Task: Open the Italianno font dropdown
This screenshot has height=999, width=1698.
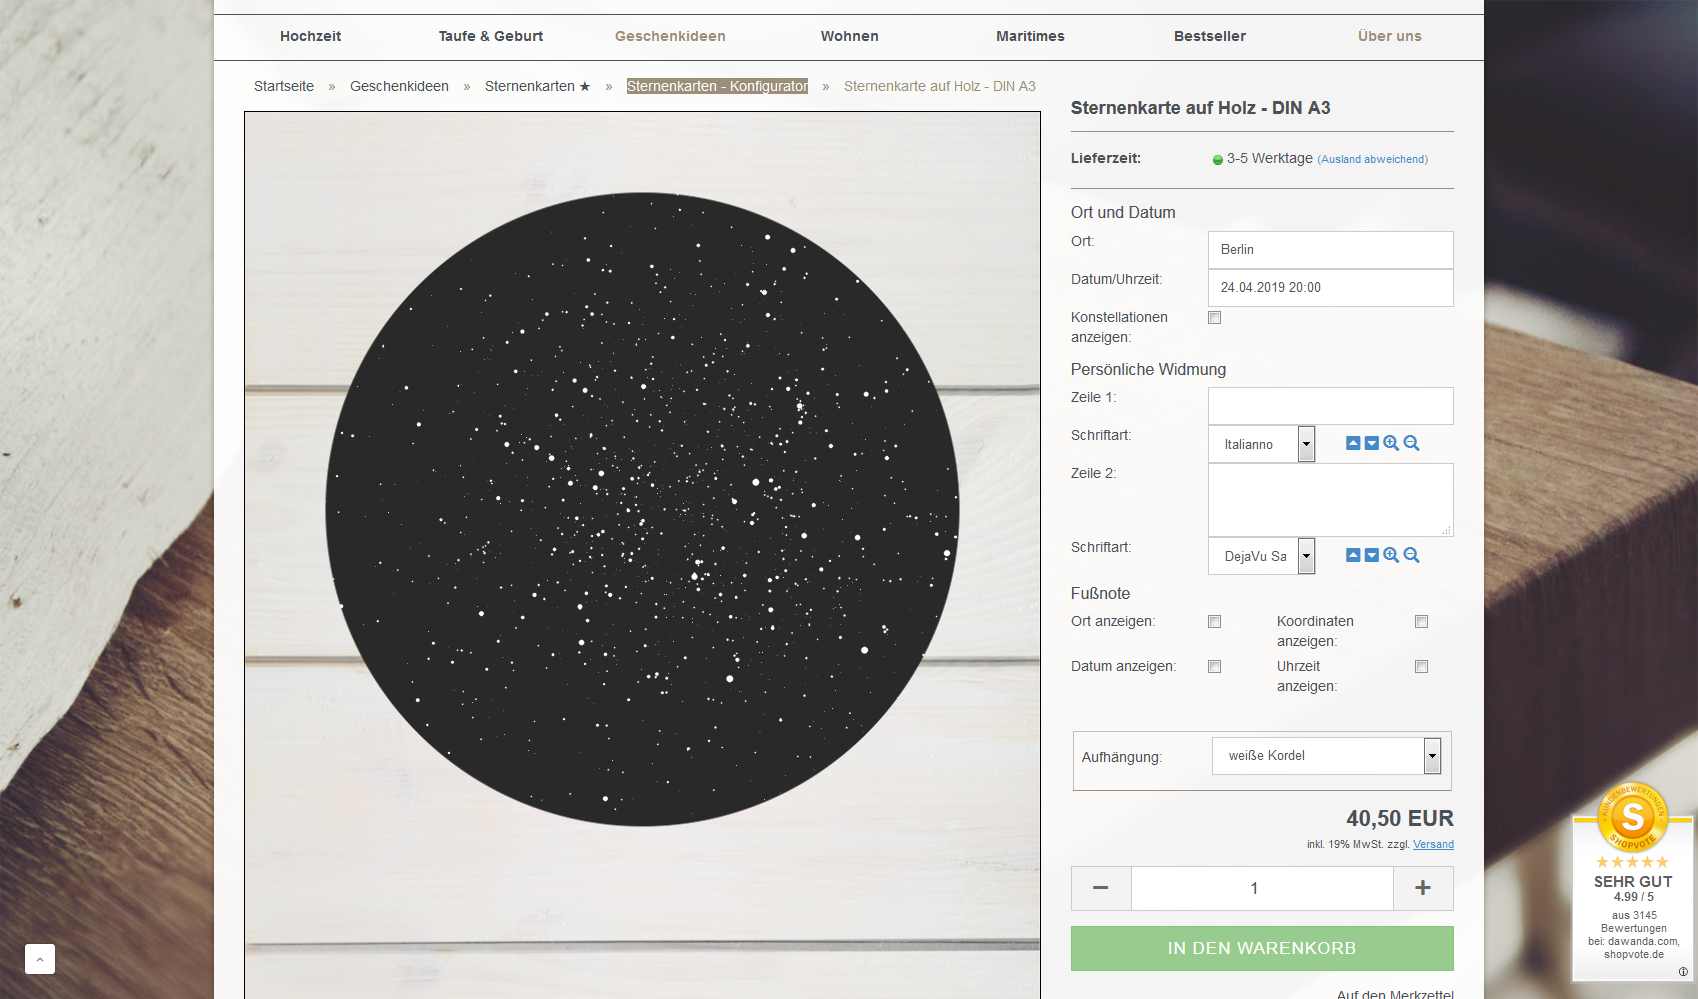Action: [x=1262, y=444]
